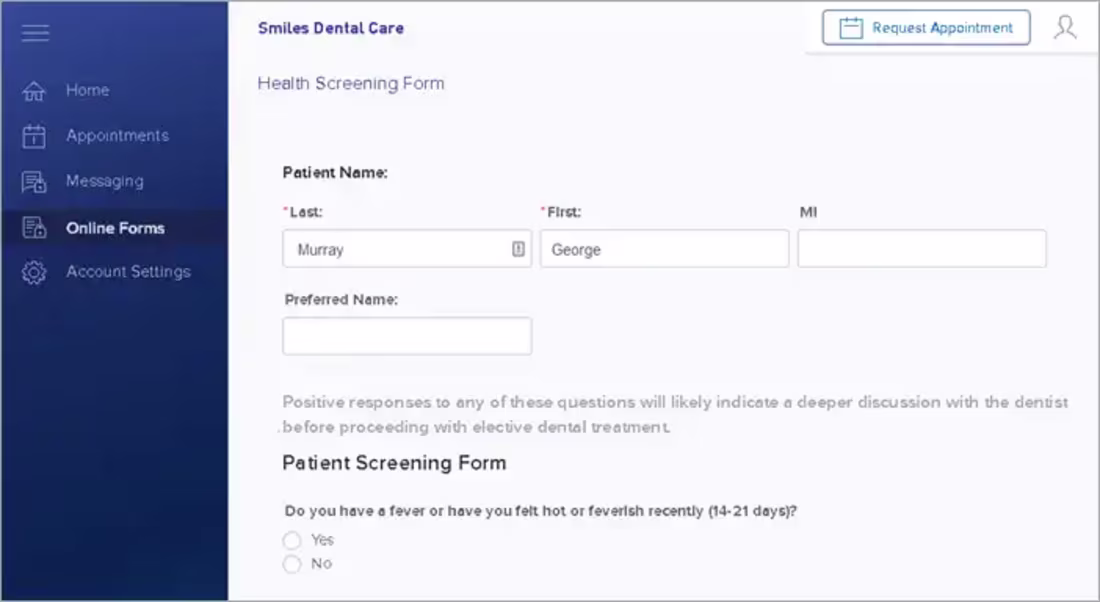
Task: Click the icon inside the Last name field
Action: tap(520, 248)
